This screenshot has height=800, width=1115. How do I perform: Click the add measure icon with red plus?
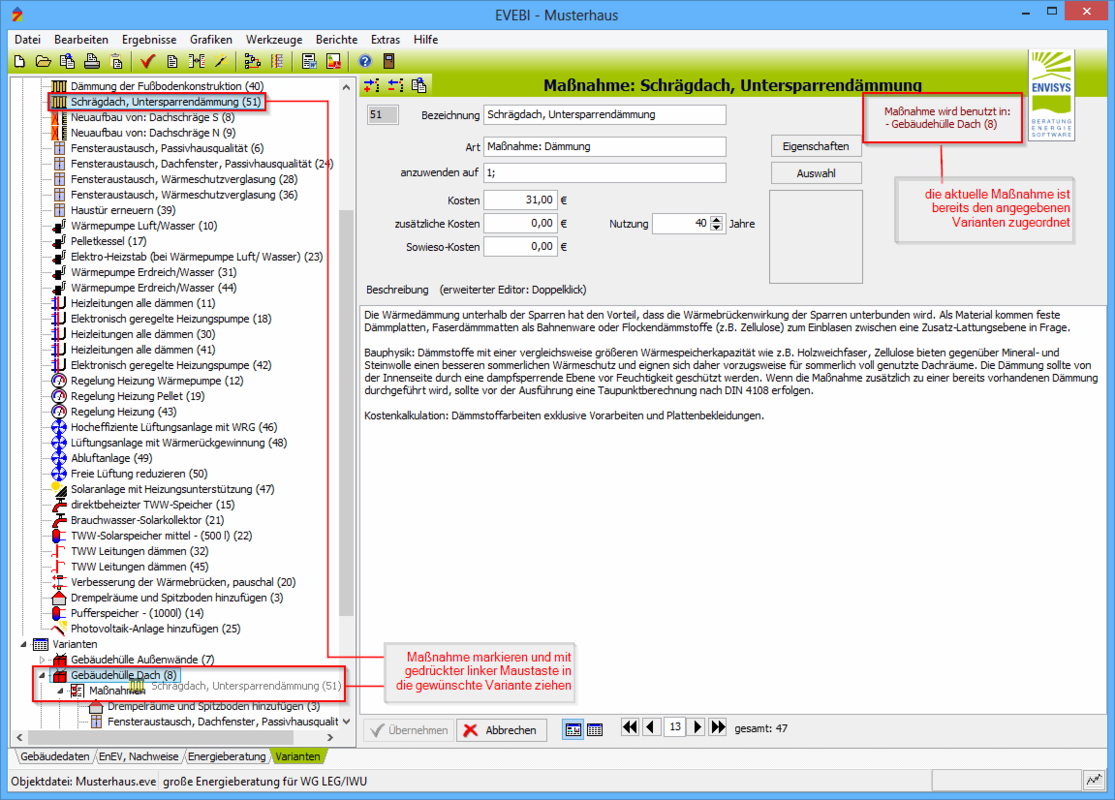[x=371, y=86]
